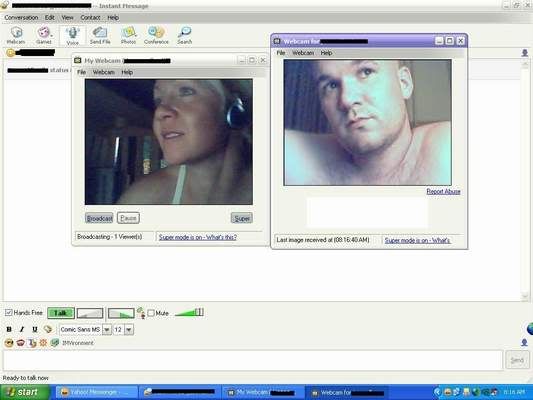Launch Games from the IM toolbar

(x=44, y=35)
